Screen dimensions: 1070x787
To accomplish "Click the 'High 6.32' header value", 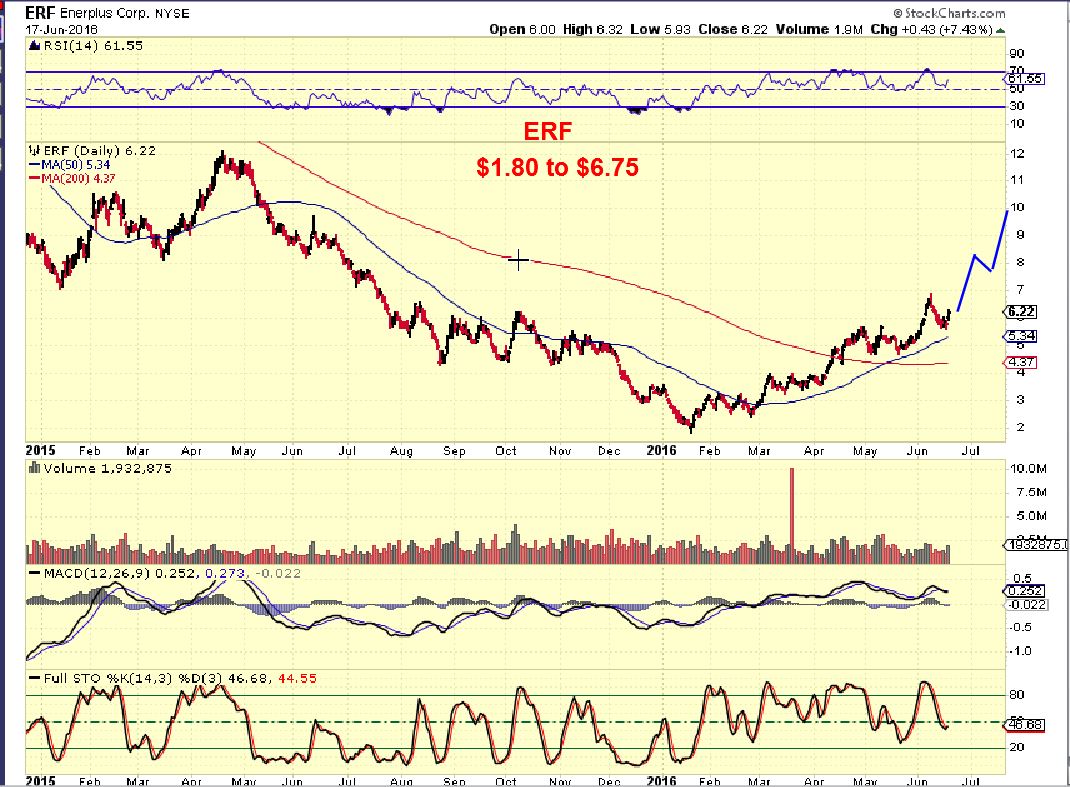I will (592, 29).
